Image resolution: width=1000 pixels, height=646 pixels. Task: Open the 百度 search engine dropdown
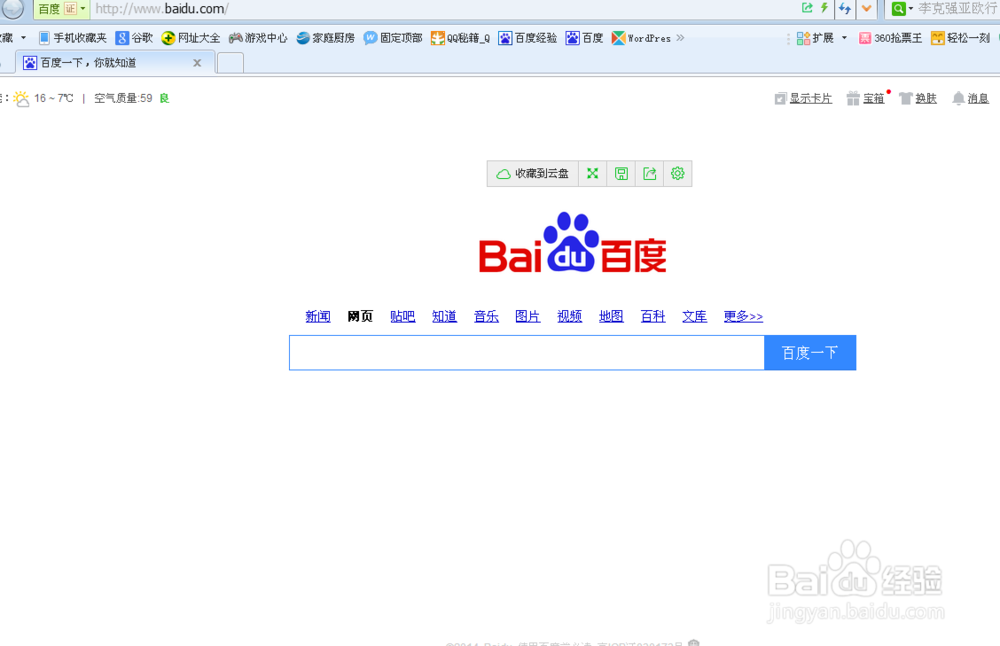(x=58, y=9)
